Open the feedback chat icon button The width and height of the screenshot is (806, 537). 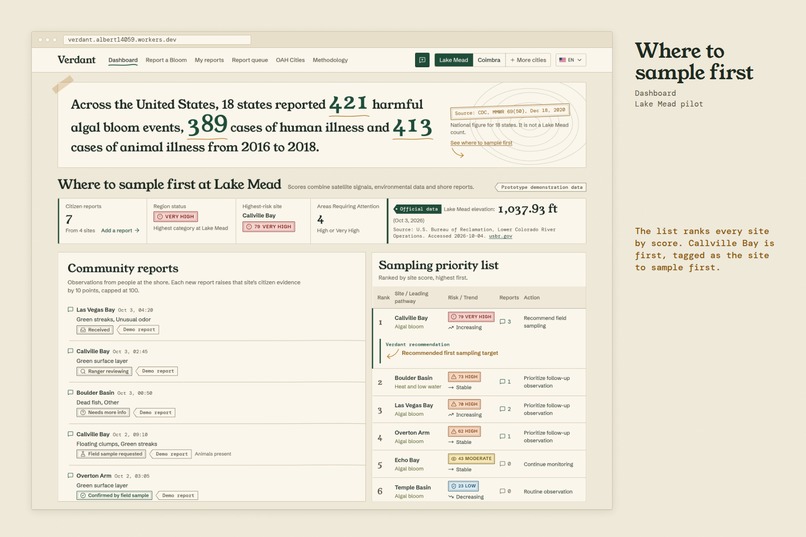tap(422, 60)
